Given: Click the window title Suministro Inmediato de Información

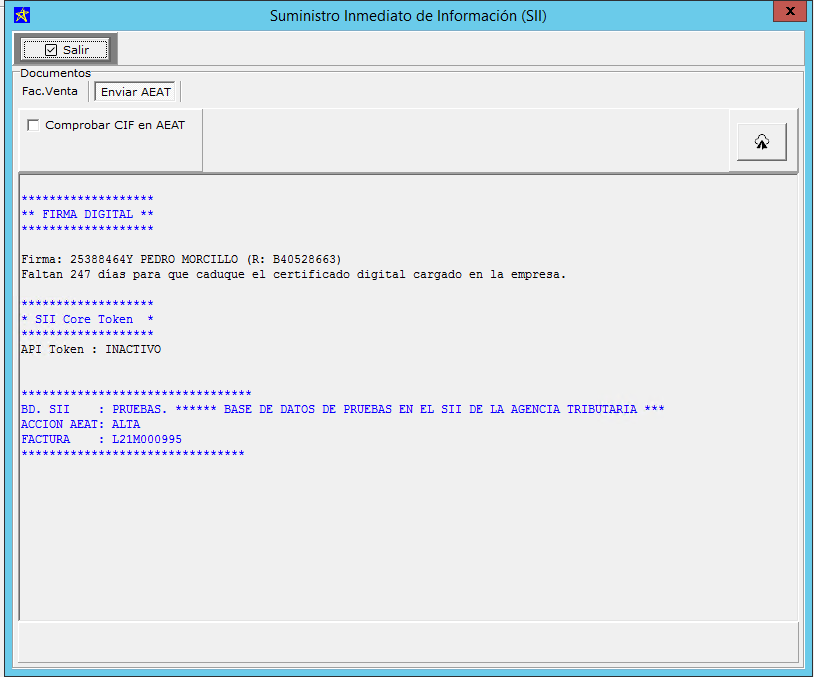Looking at the screenshot, I should click(x=408, y=15).
